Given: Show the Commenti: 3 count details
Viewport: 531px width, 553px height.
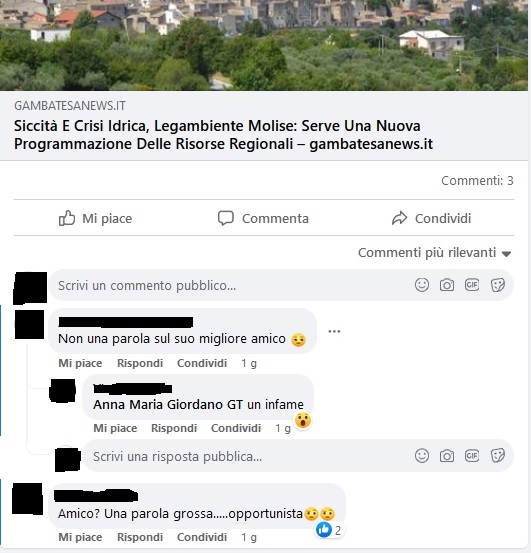Looking at the screenshot, I should (477, 181).
